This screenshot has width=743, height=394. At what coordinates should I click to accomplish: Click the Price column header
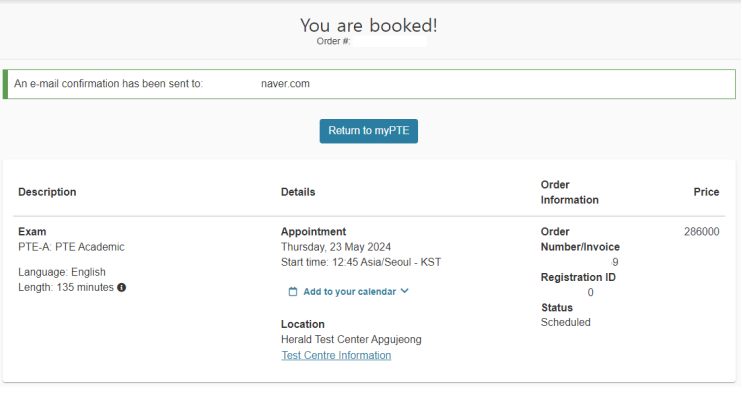707,192
